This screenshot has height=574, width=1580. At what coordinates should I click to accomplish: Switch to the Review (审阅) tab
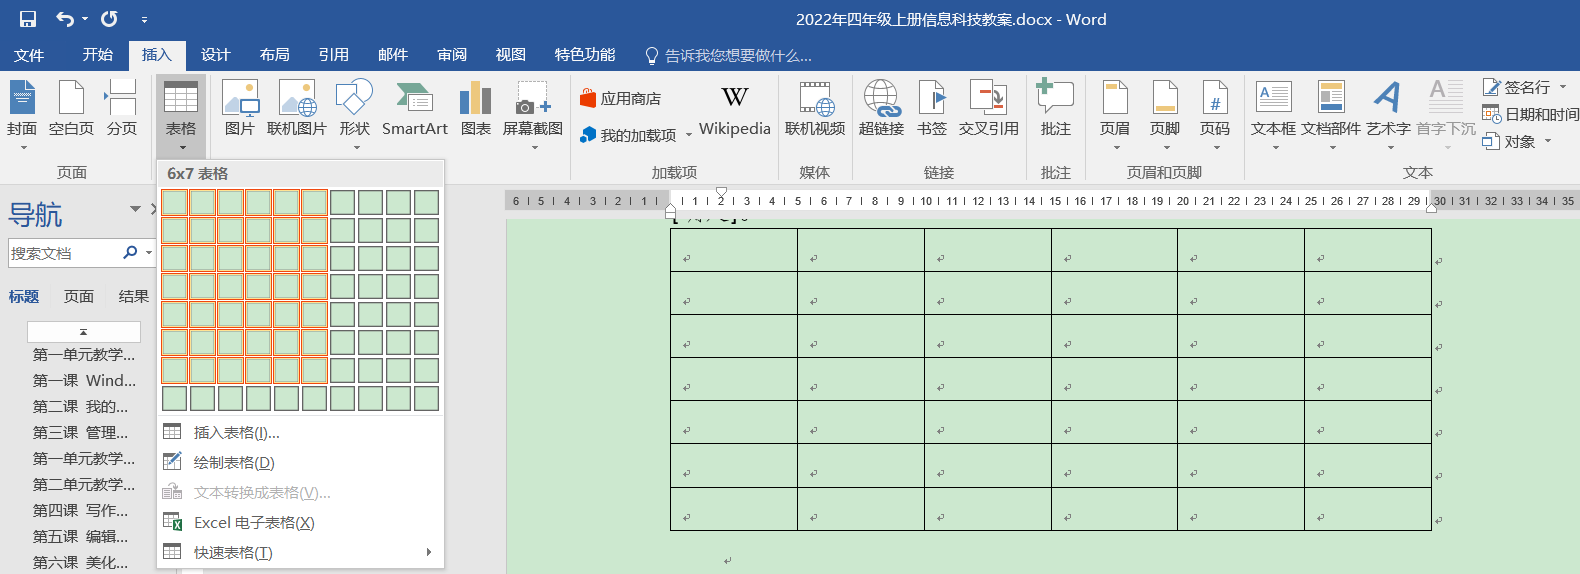pyautogui.click(x=452, y=55)
